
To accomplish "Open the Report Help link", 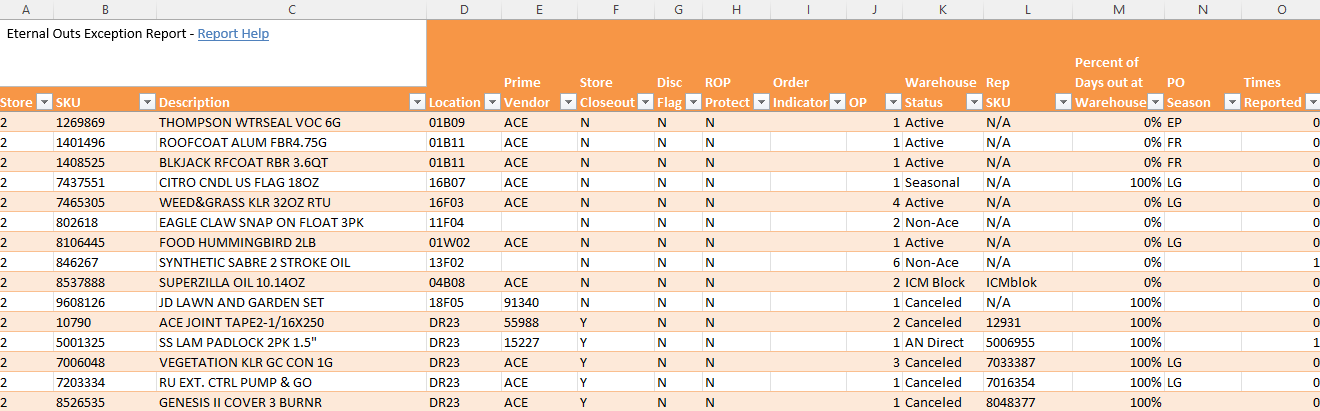I will (x=233, y=34).
